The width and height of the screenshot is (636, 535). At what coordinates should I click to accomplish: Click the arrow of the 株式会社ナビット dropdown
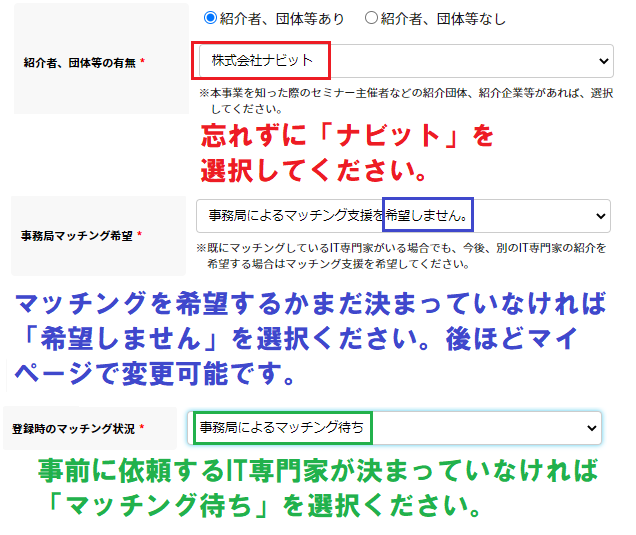[603, 61]
